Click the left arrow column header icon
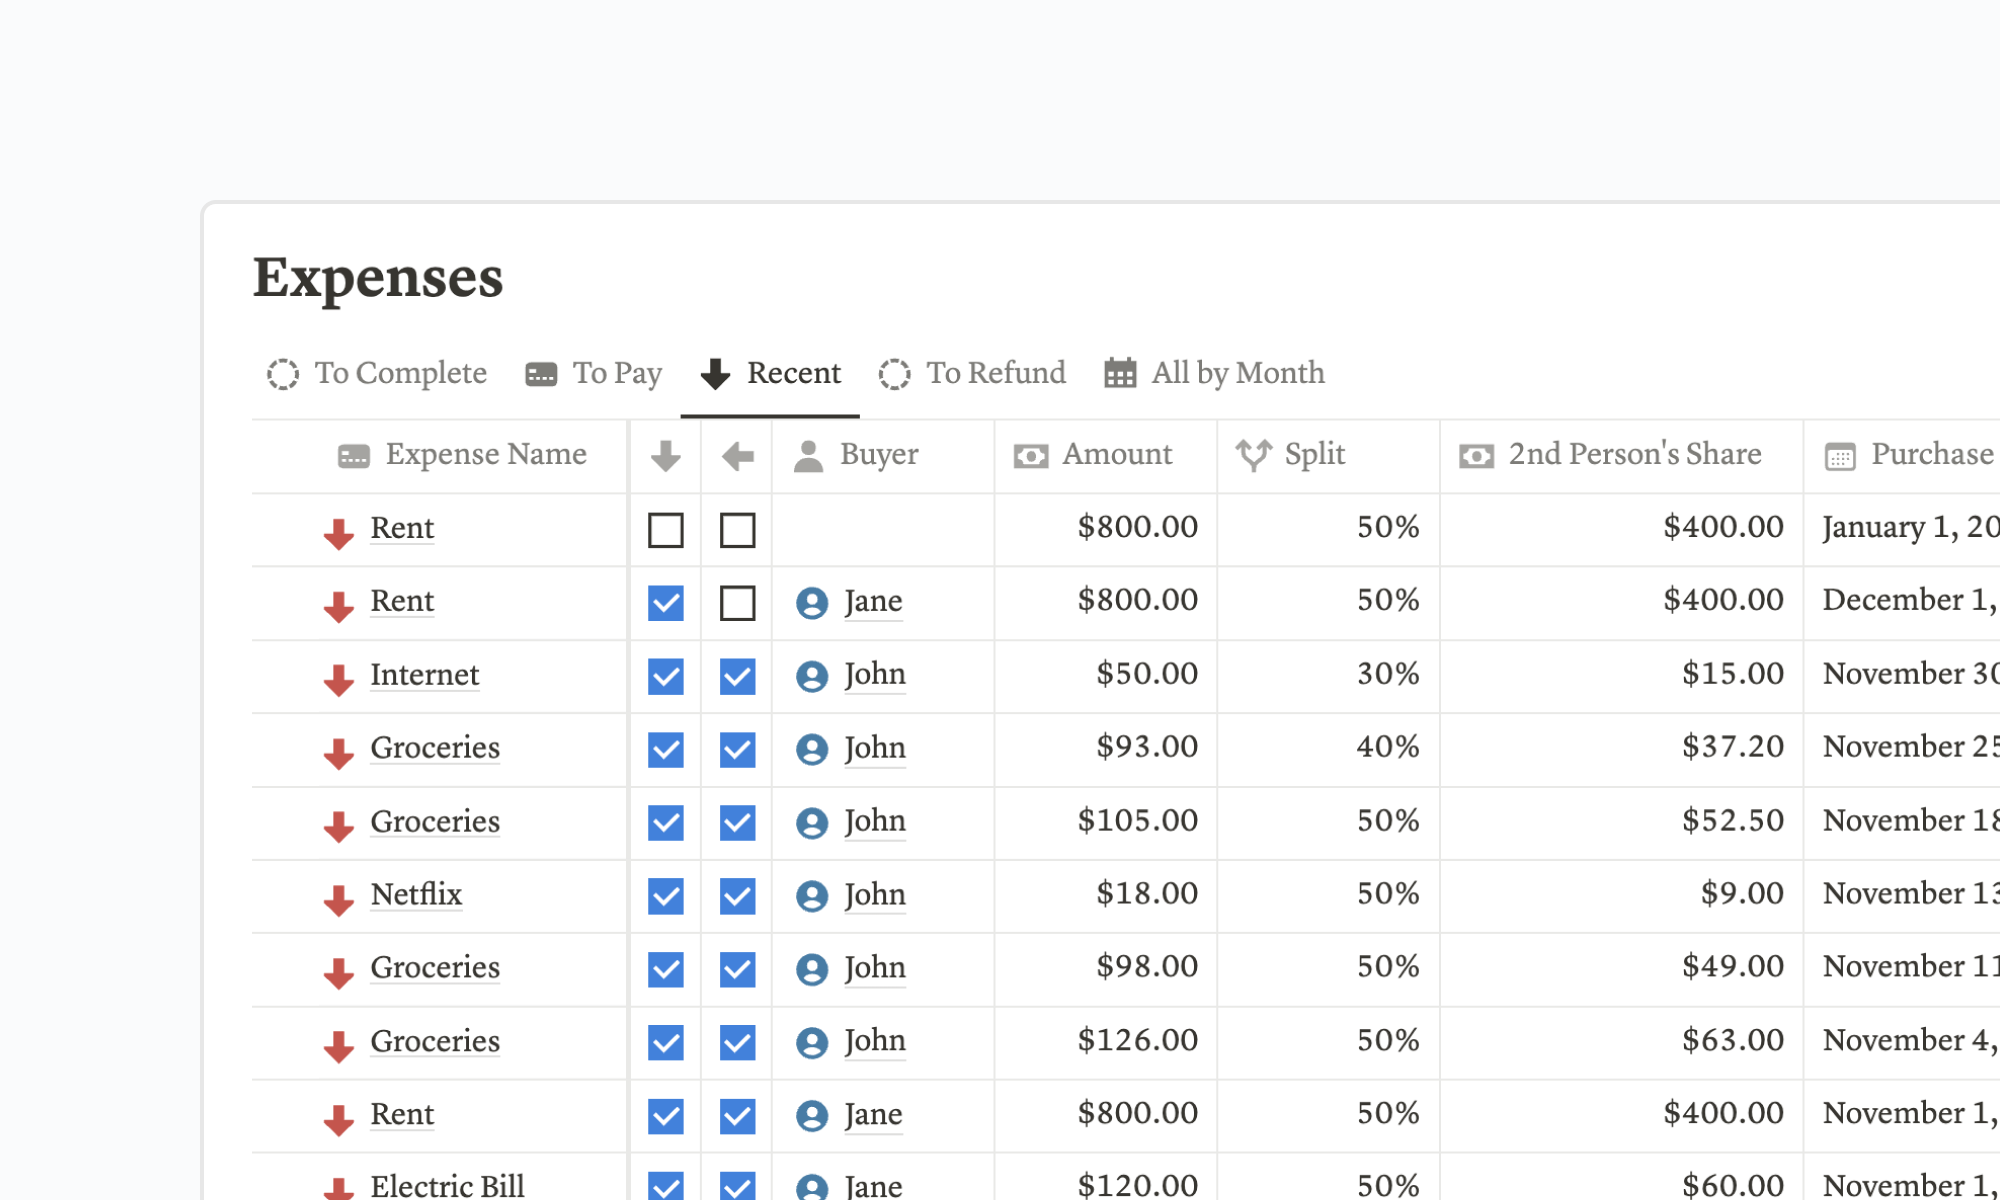The height and width of the screenshot is (1200, 2000). (736, 455)
